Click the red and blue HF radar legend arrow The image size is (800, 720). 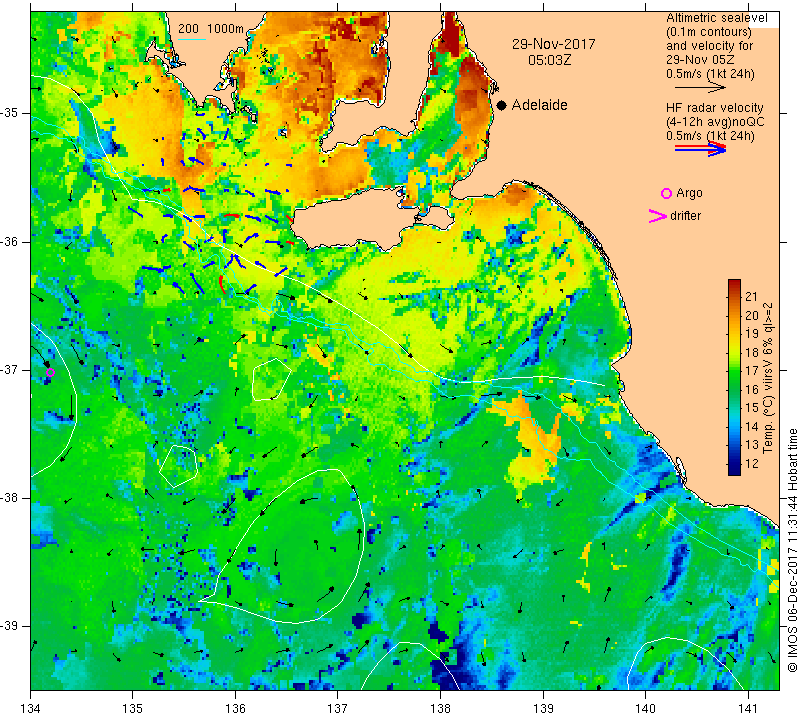pos(700,148)
